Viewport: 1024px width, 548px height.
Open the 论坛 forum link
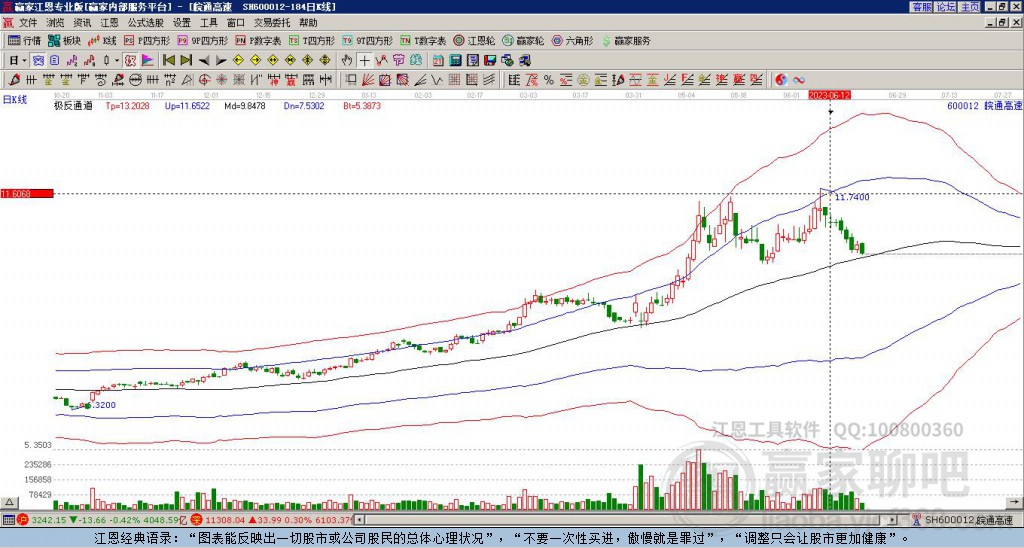coord(945,7)
